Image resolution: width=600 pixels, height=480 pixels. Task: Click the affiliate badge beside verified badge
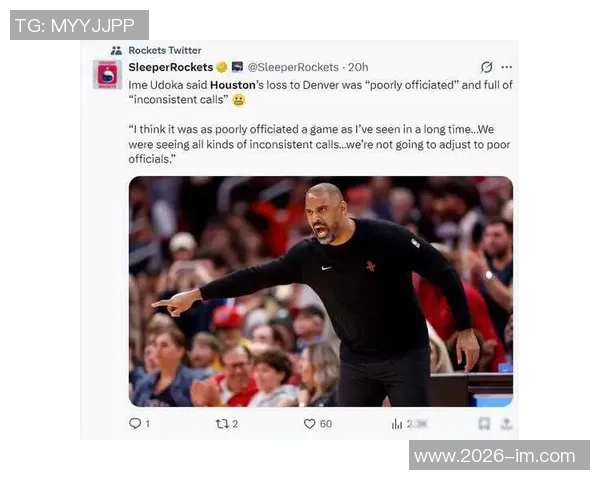(x=237, y=67)
